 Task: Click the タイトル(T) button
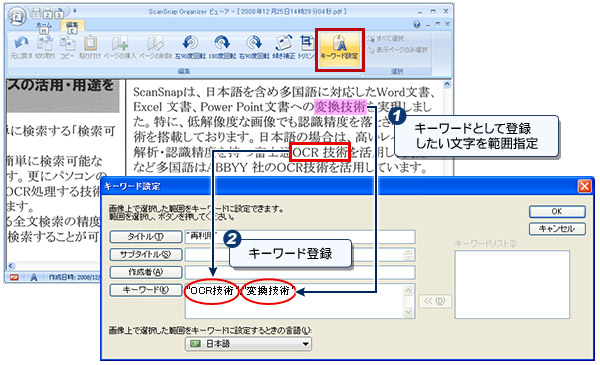coord(145,237)
